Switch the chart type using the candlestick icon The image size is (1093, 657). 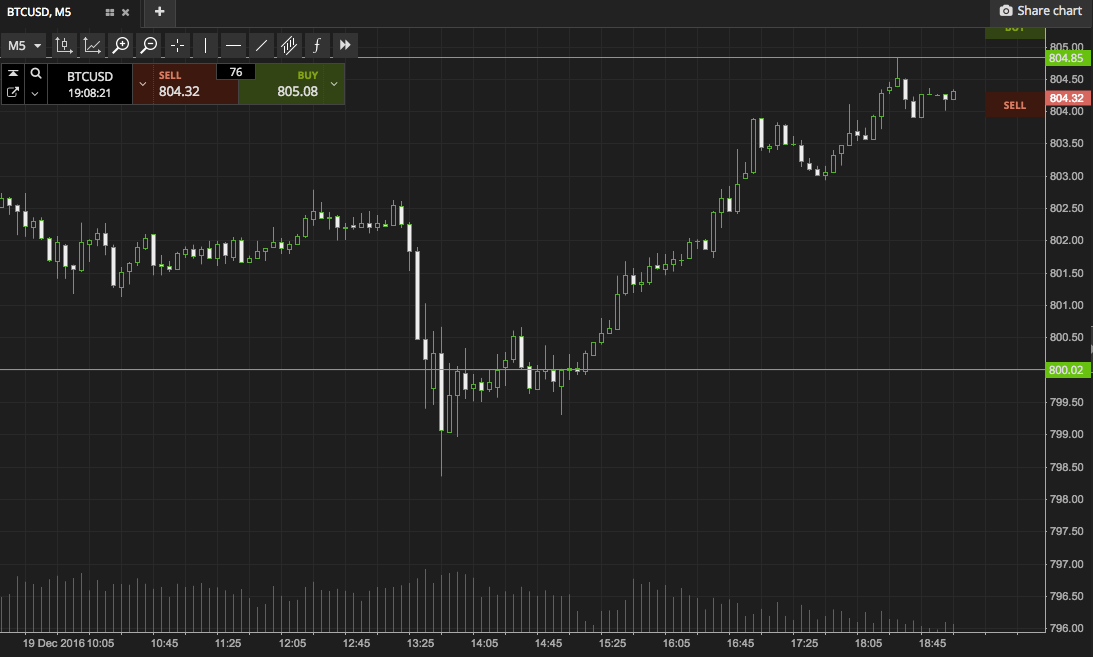click(x=63, y=45)
